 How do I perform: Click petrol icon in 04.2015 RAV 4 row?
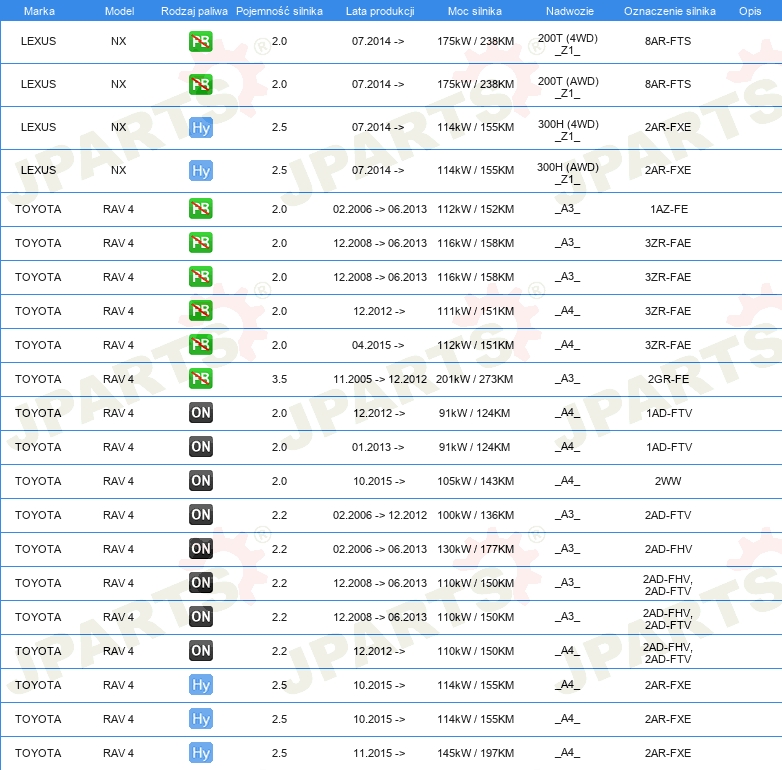(x=201, y=345)
